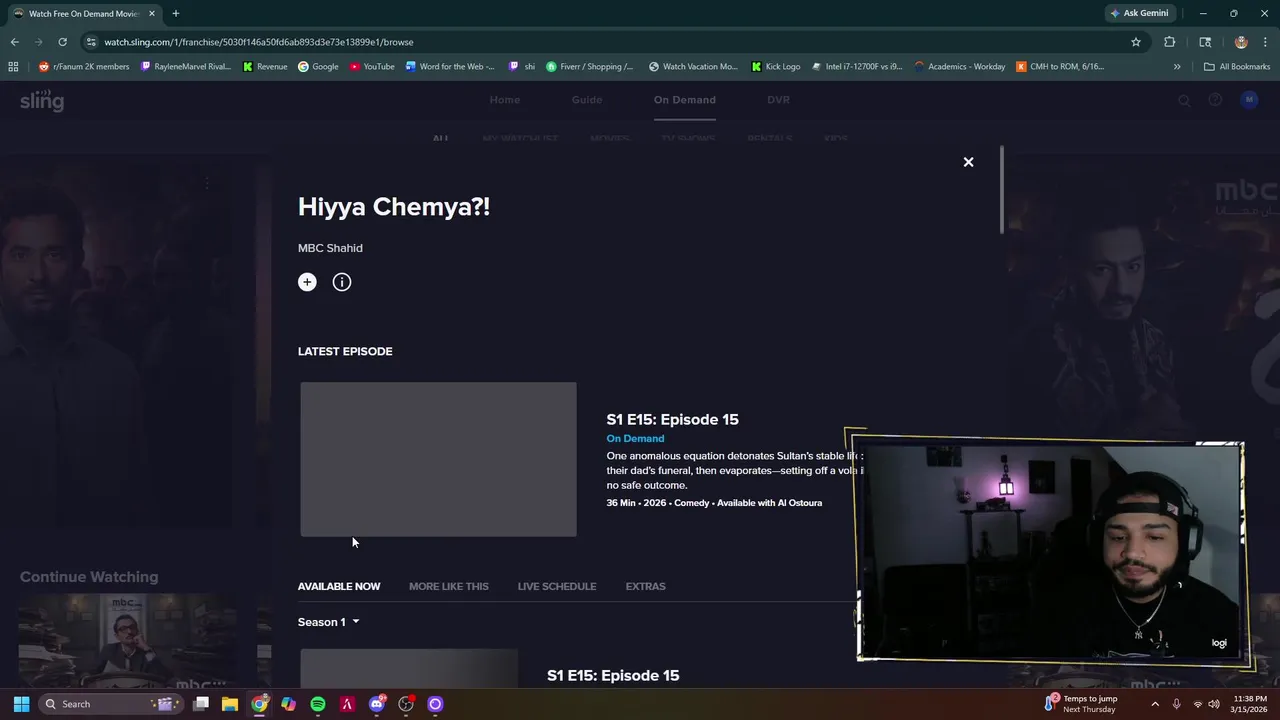
Task: Select the Guide navigation item
Action: pyautogui.click(x=587, y=100)
